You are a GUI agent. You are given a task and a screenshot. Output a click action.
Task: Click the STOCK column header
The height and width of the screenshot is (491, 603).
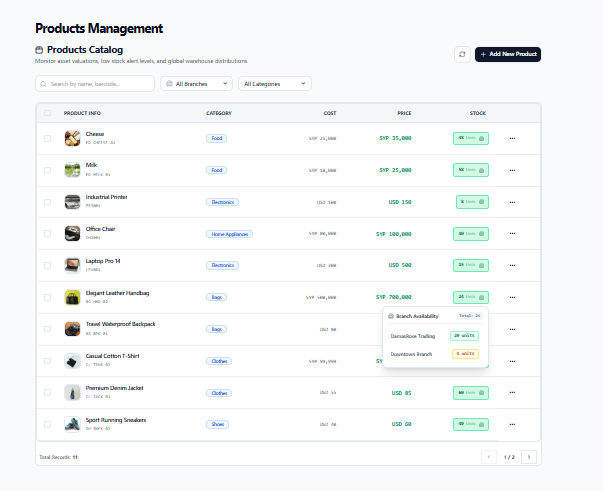pos(478,113)
